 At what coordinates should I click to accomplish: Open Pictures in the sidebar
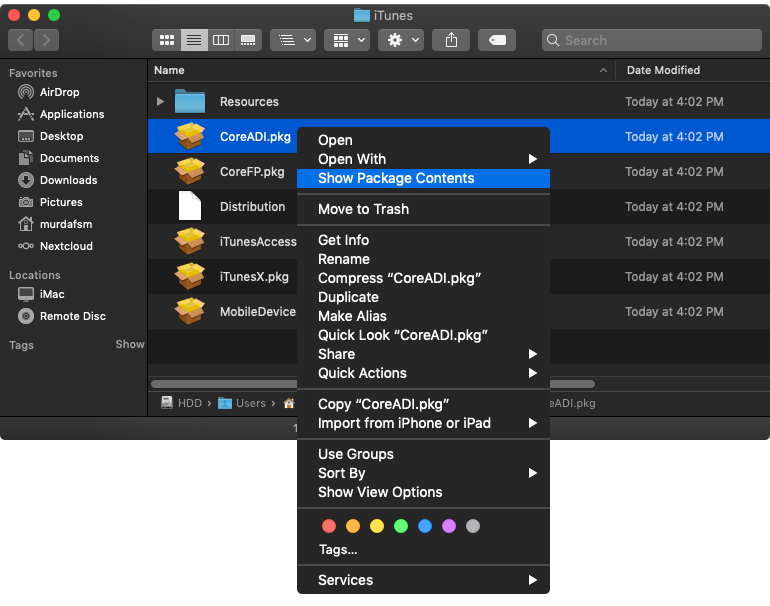[50, 202]
